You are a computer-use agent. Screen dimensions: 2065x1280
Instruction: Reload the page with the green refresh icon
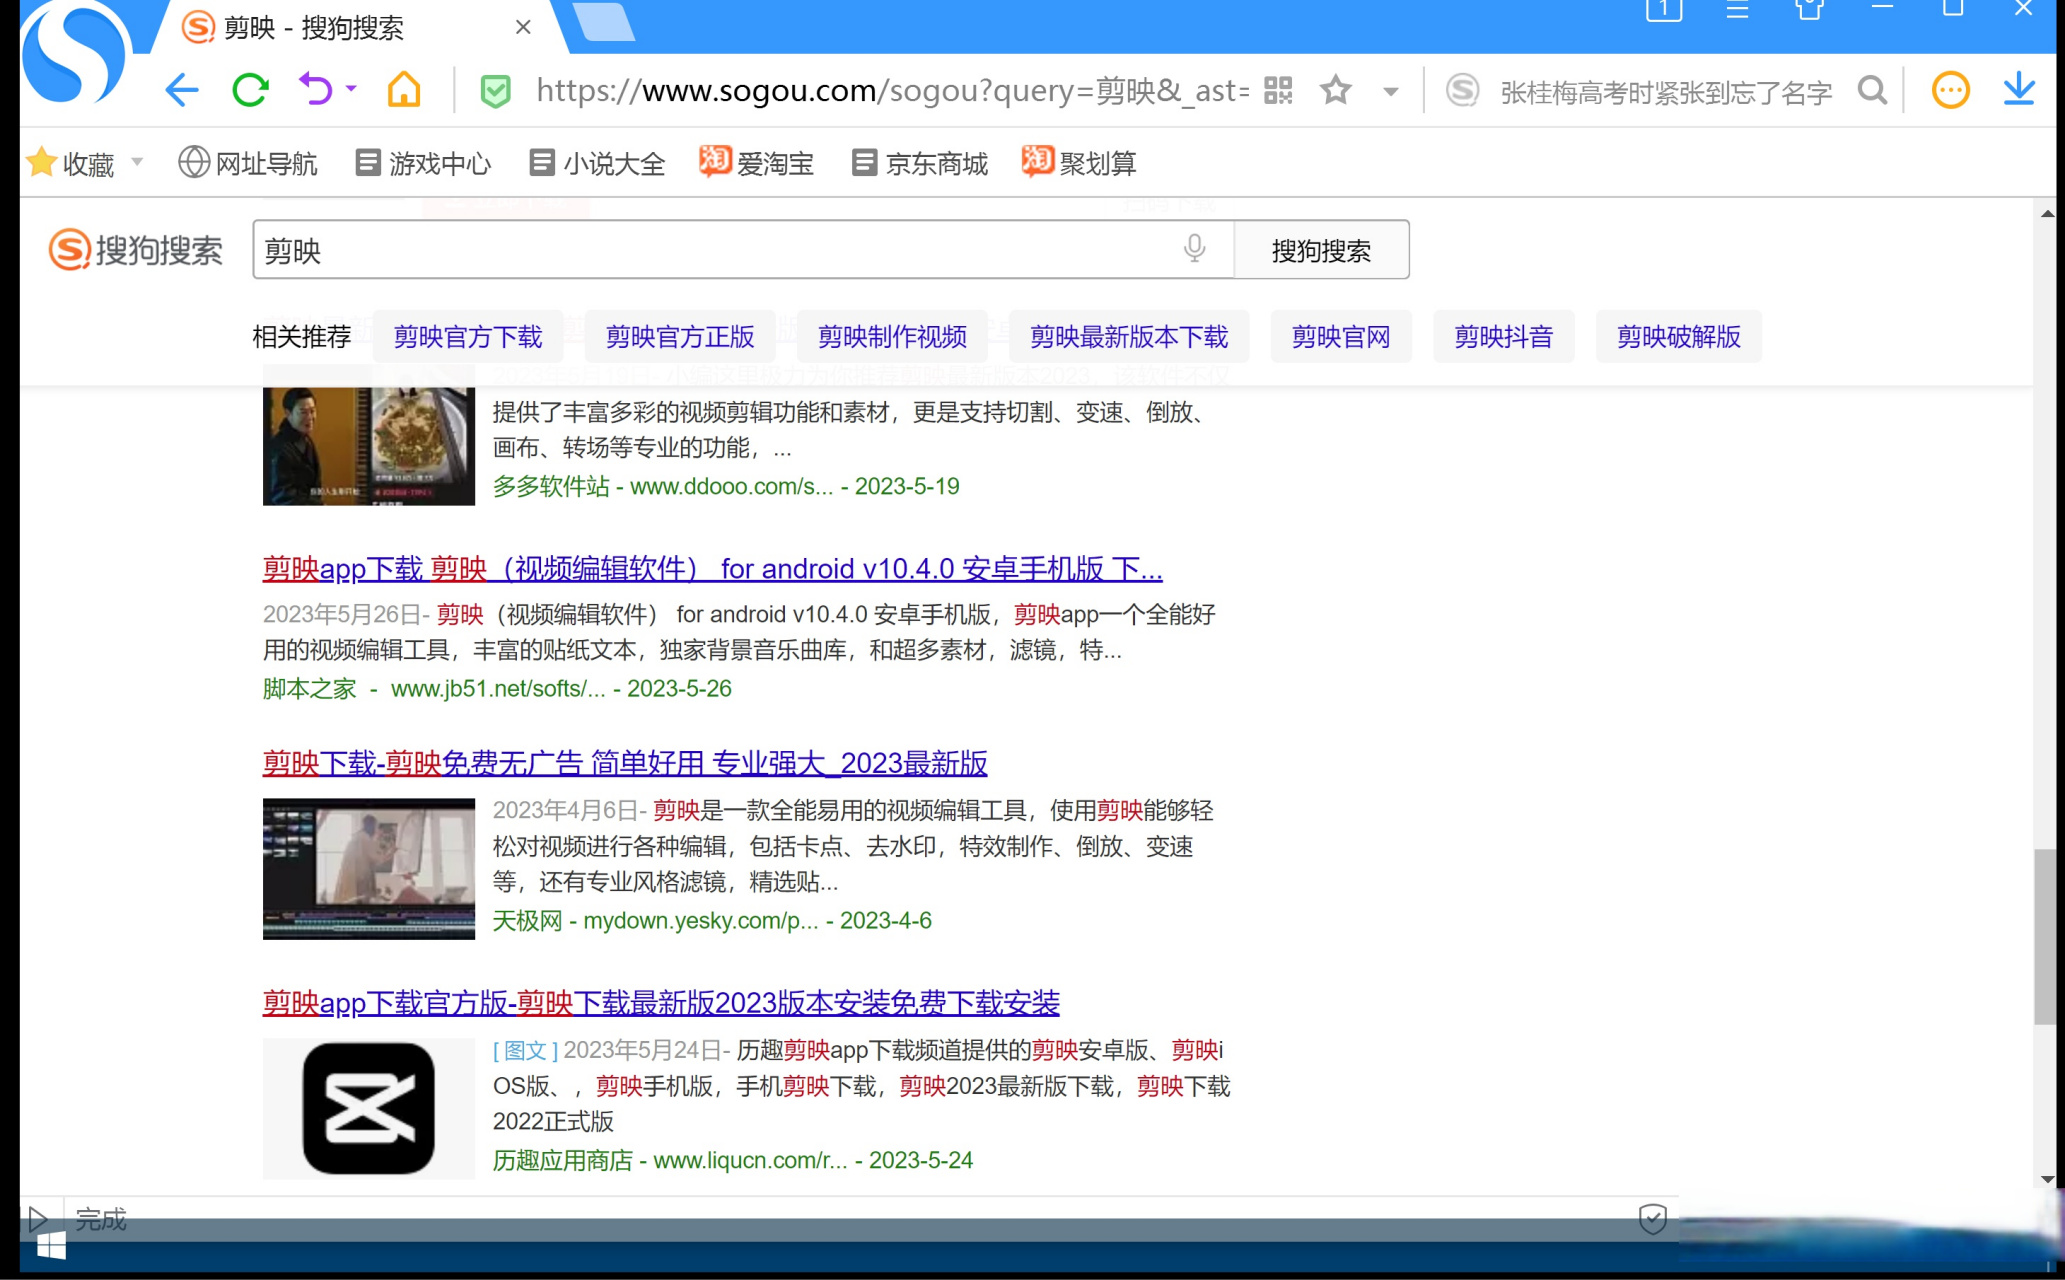pyautogui.click(x=250, y=91)
